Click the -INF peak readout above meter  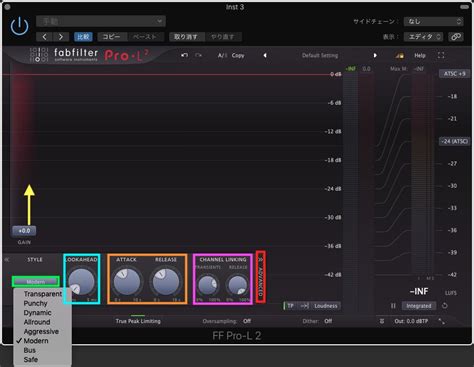click(x=351, y=69)
